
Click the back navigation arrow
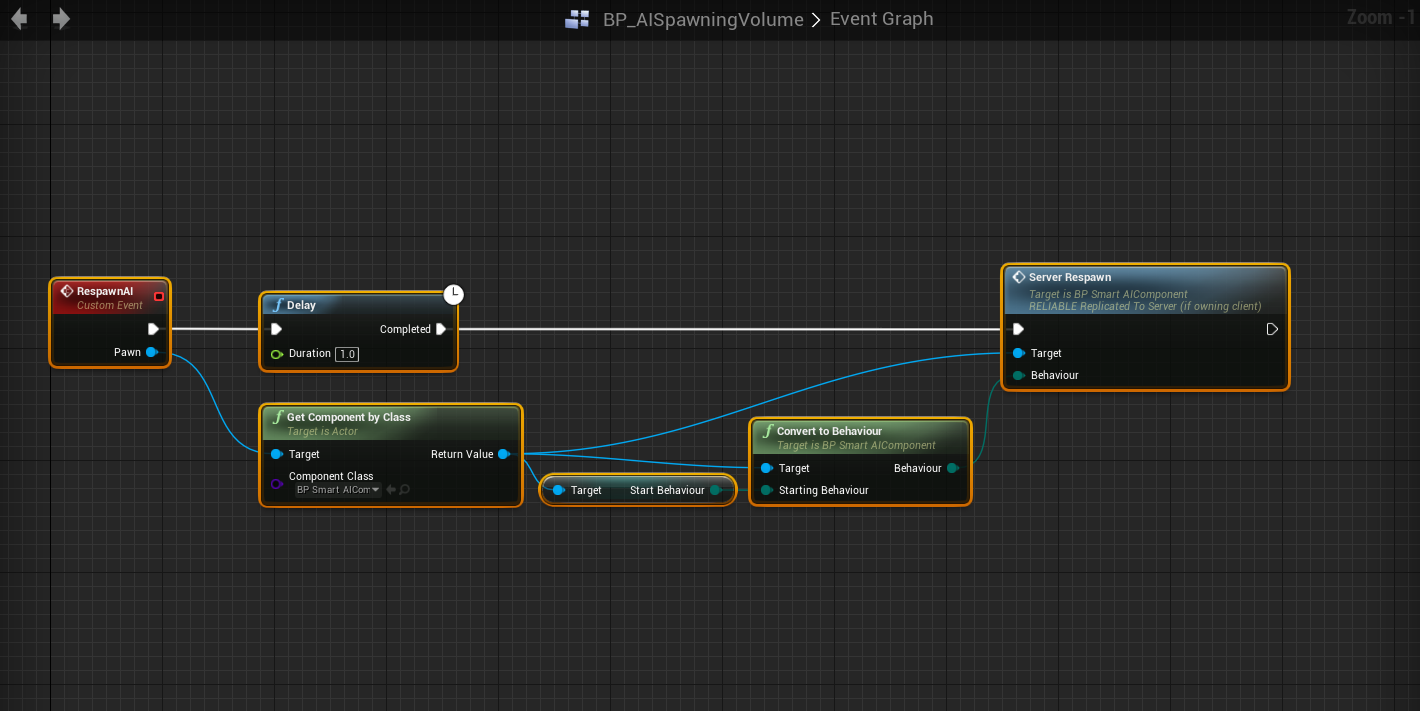(19, 19)
